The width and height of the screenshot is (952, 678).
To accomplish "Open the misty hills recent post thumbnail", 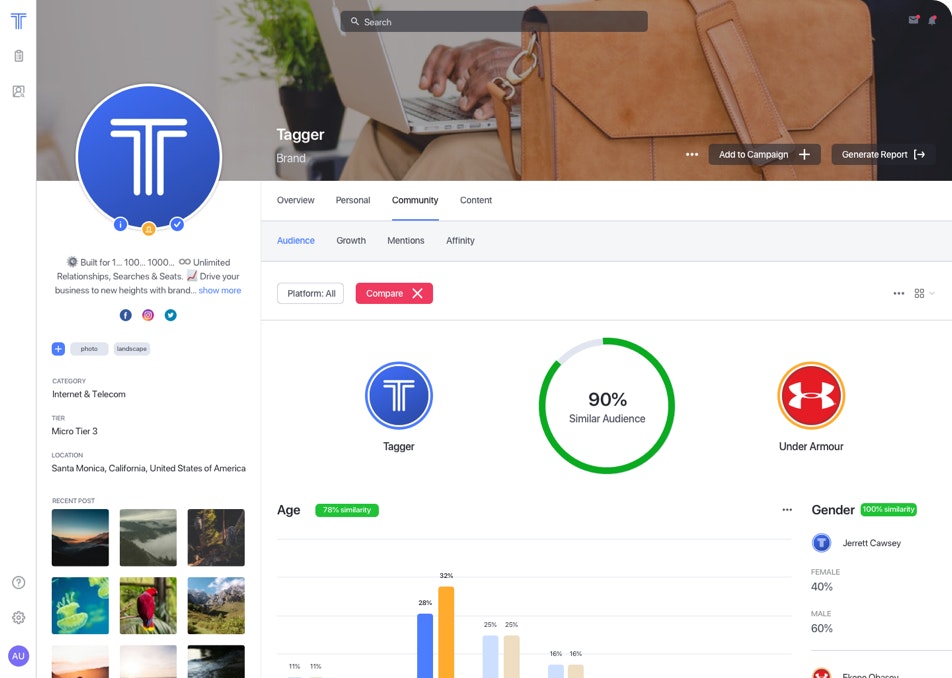I will point(148,538).
